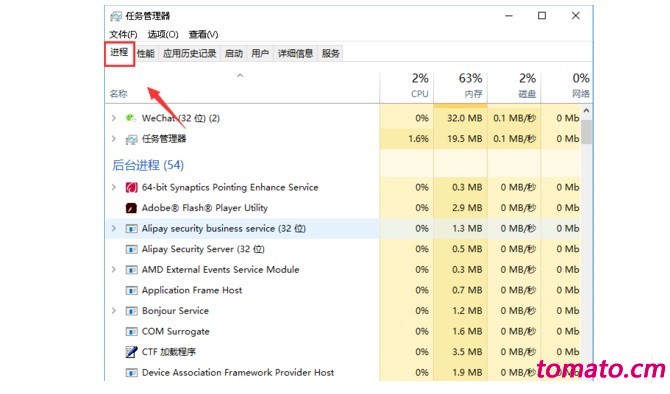670x394 pixels.
Task: Click the sort arrow above 名称 column
Action: point(240,76)
